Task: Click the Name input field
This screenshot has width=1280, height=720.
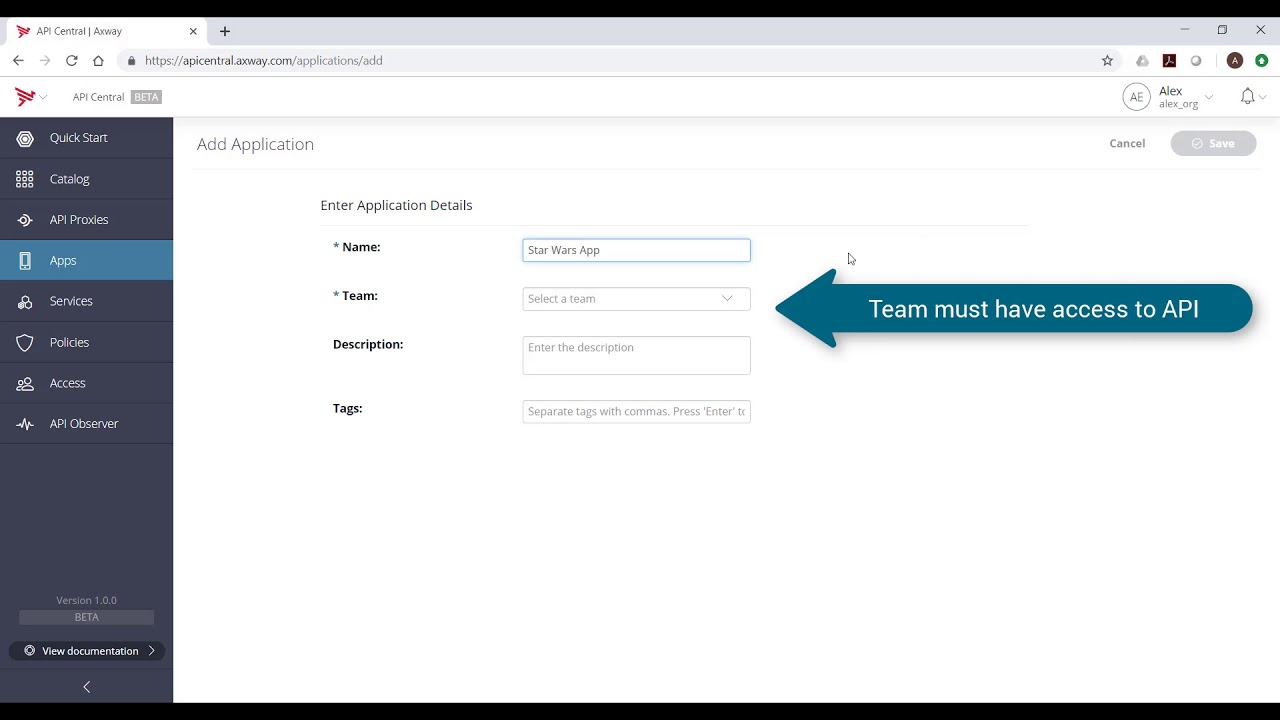Action: 636,250
